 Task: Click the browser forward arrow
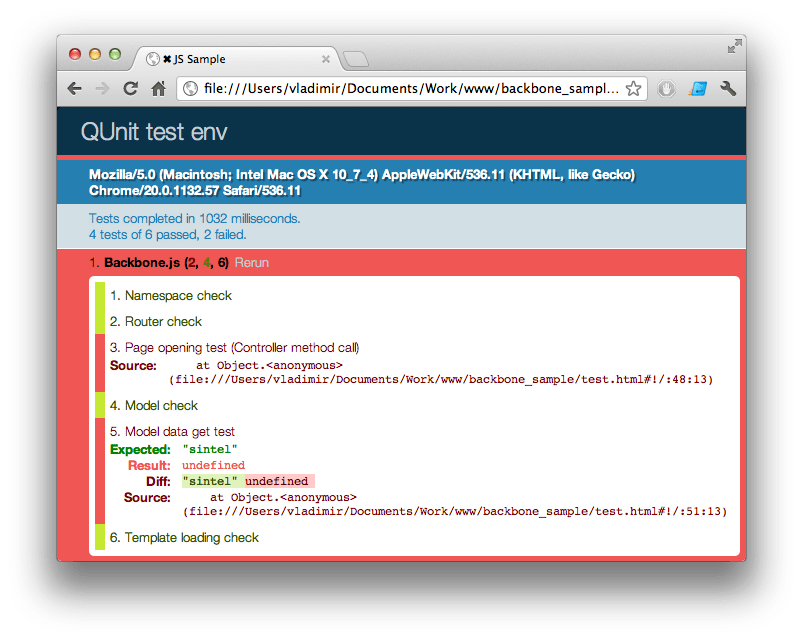point(102,89)
